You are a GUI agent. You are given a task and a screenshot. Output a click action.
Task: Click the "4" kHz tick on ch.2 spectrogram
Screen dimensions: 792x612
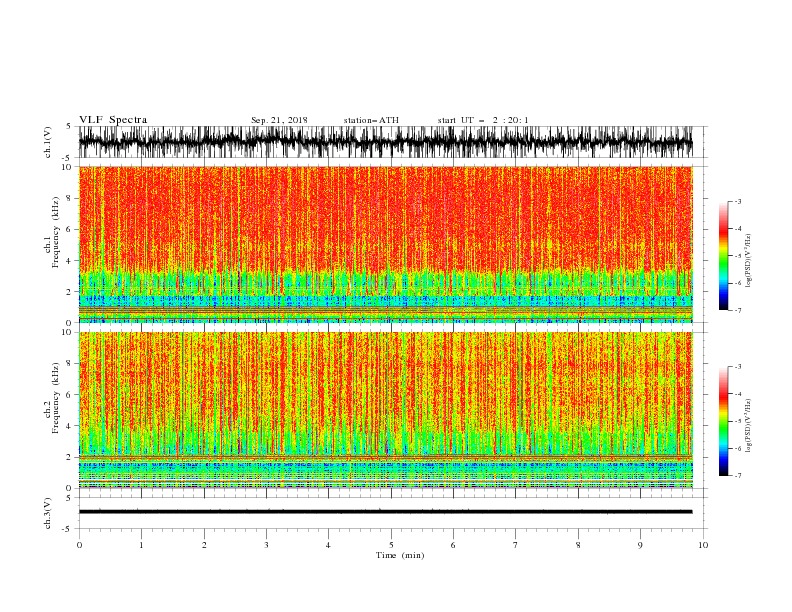(x=69, y=426)
